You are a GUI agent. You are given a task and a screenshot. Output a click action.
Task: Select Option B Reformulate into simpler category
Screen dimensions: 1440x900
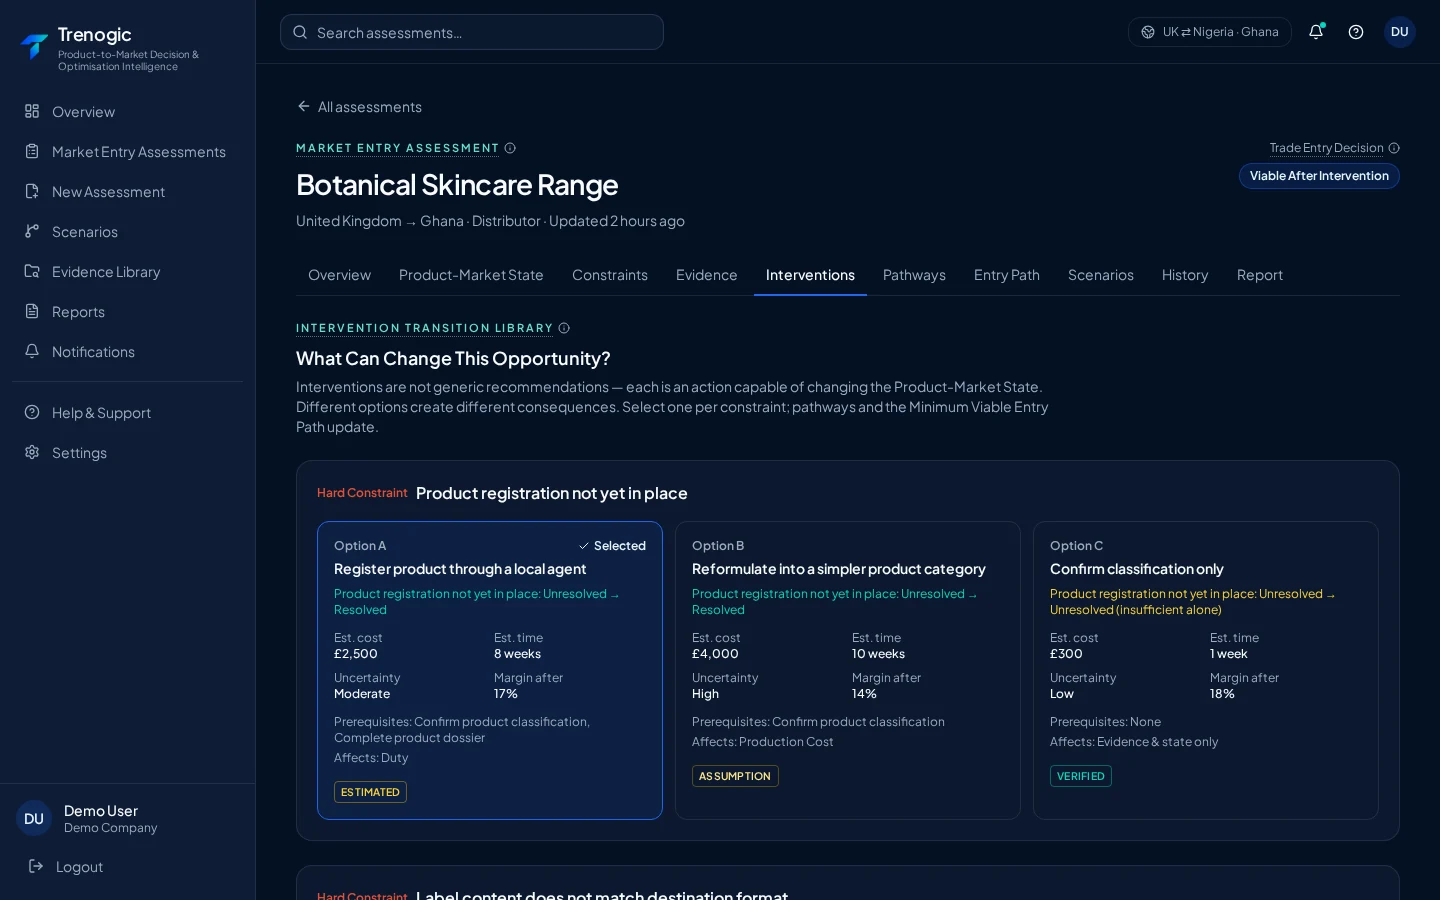click(x=848, y=670)
